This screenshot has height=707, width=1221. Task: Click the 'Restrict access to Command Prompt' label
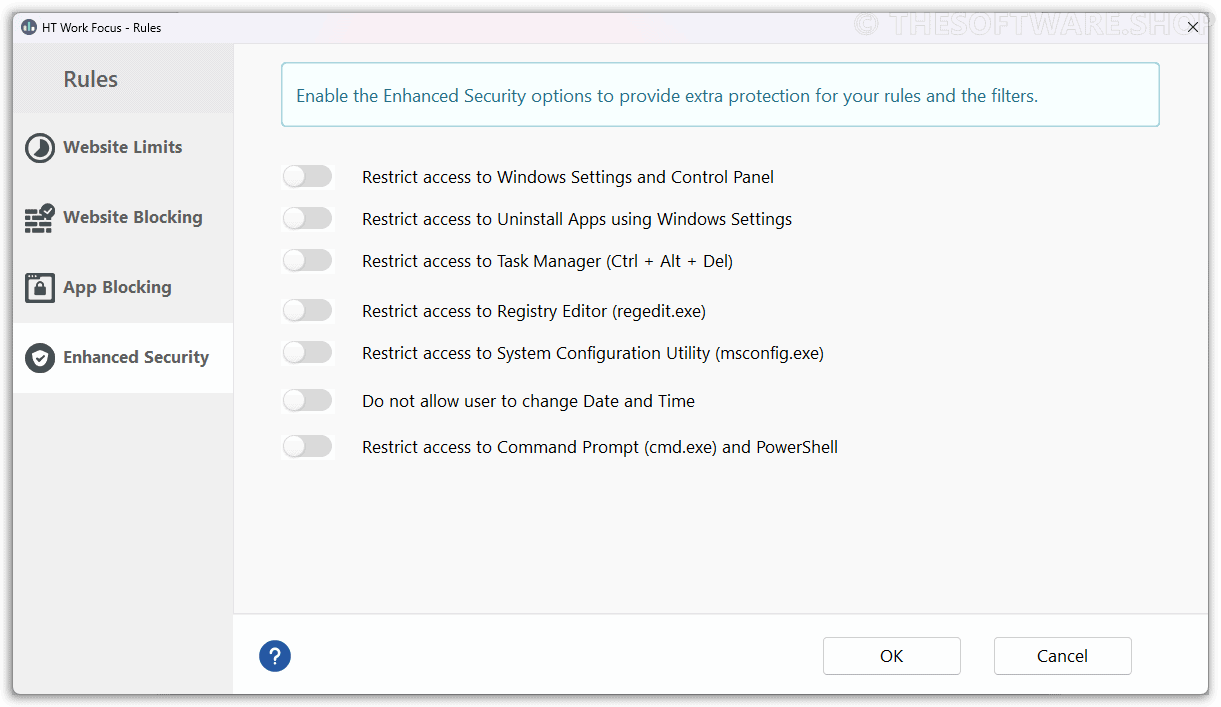pyautogui.click(x=600, y=447)
